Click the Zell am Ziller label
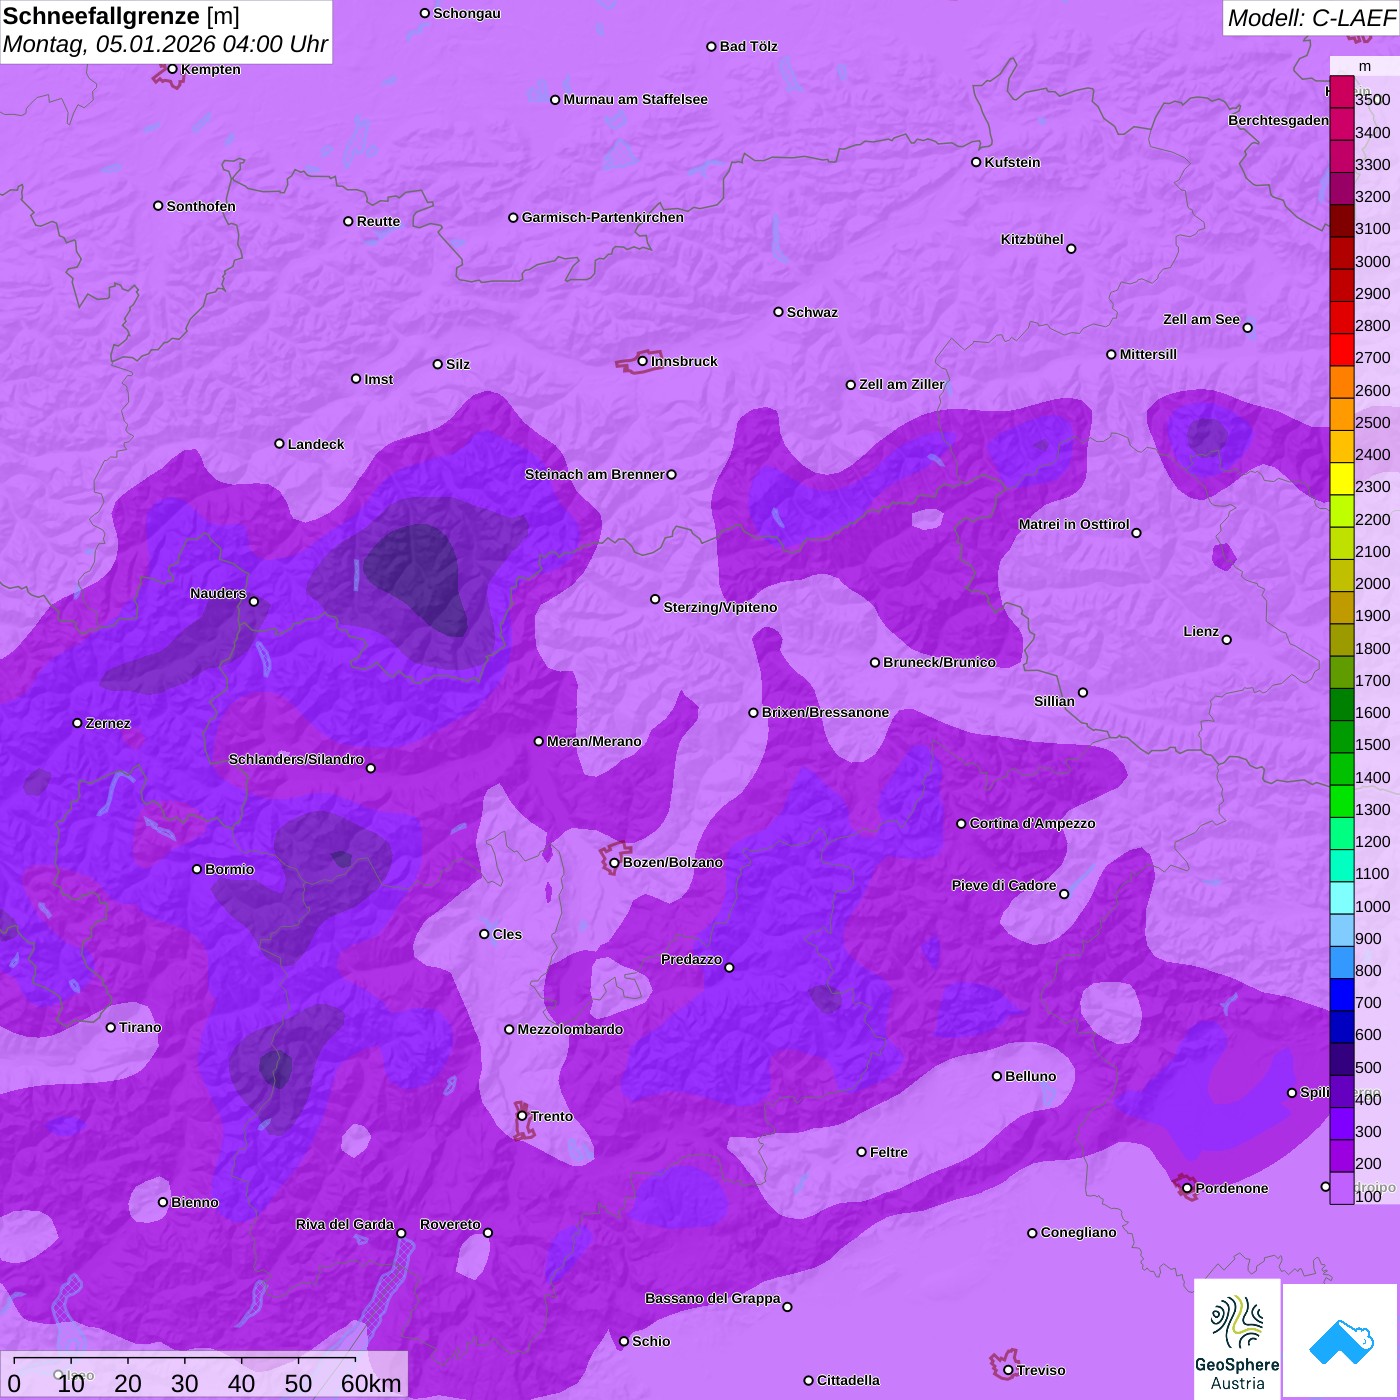Image resolution: width=1400 pixels, height=1400 pixels. tap(902, 384)
